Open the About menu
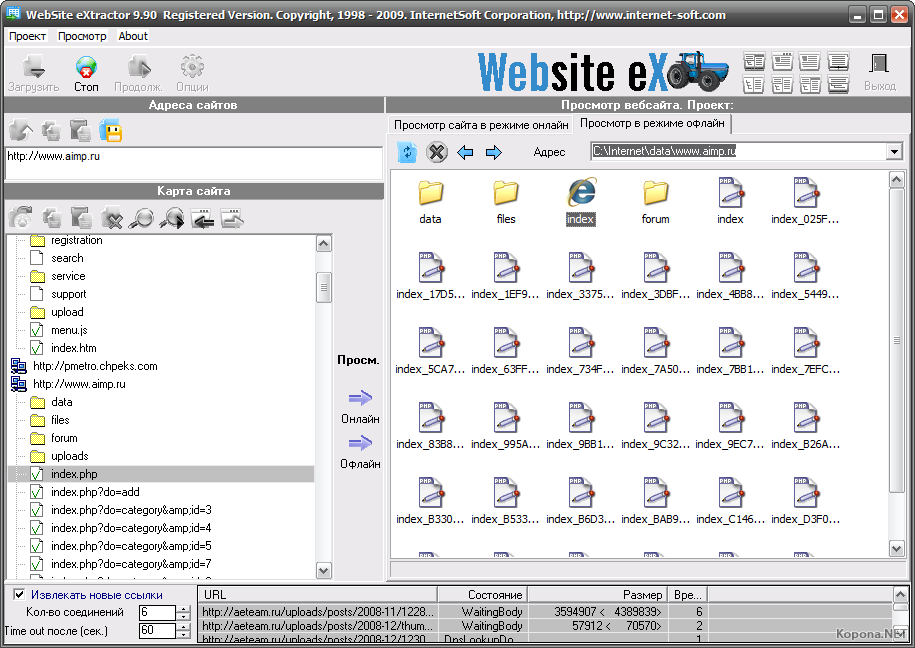Viewport: 915px width, 648px height. coord(133,36)
